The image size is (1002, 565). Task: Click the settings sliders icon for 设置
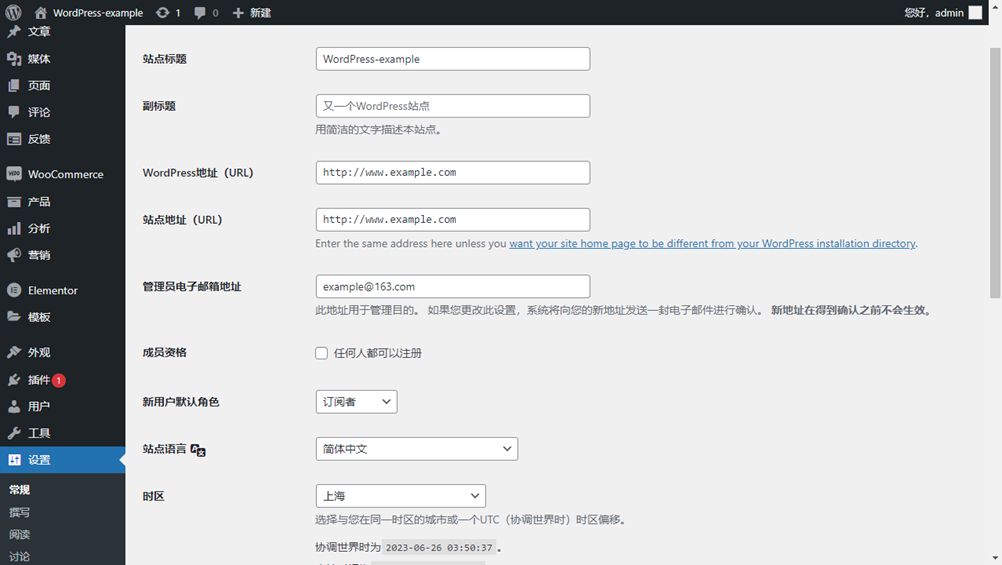pyautogui.click(x=14, y=460)
